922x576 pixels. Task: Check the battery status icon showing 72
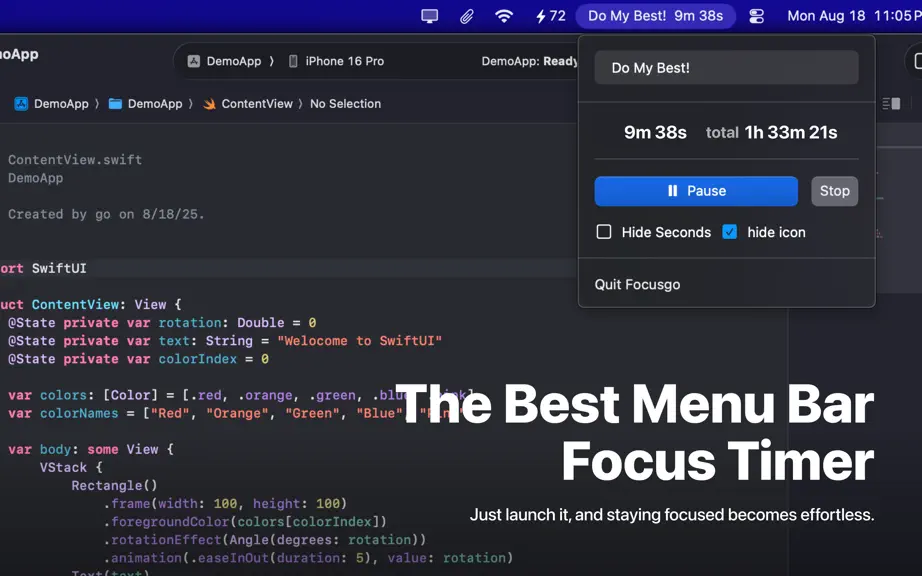click(x=550, y=16)
